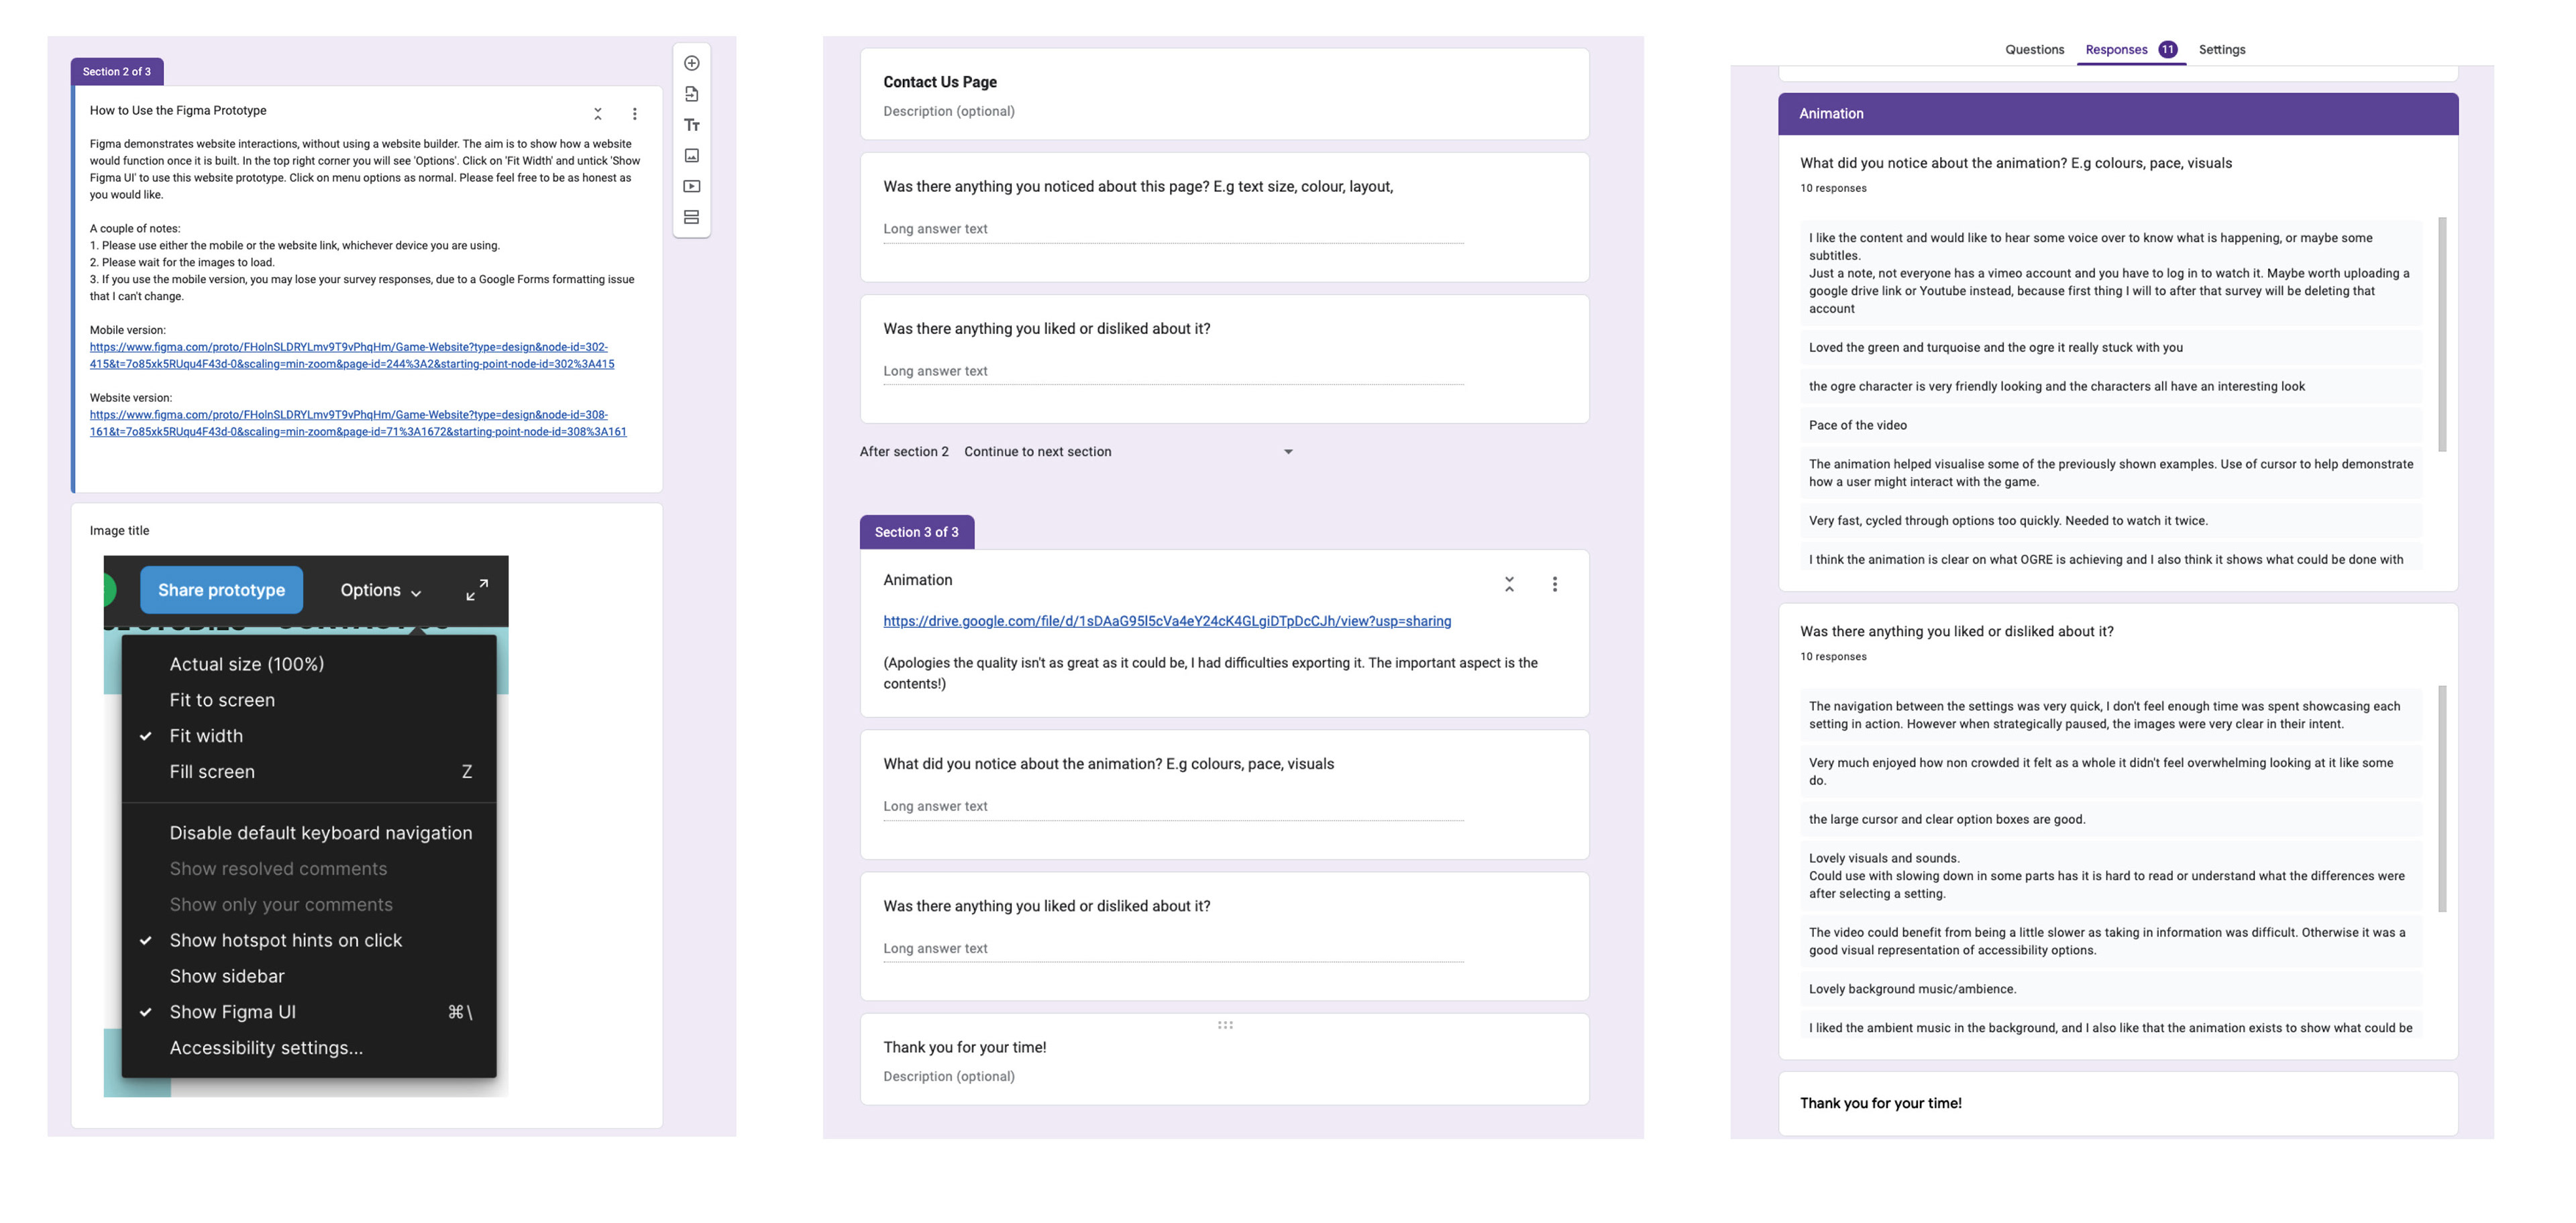The height and width of the screenshot is (1223, 2576).
Task: Click the Animation purple response header
Action: point(2117,114)
